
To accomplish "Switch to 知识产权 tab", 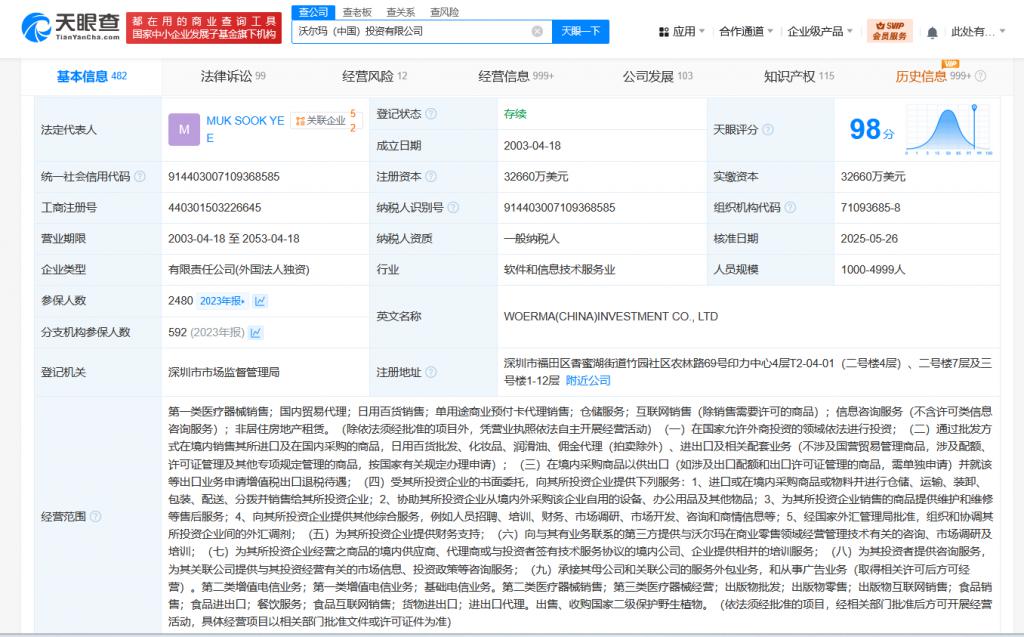I will coord(799,76).
